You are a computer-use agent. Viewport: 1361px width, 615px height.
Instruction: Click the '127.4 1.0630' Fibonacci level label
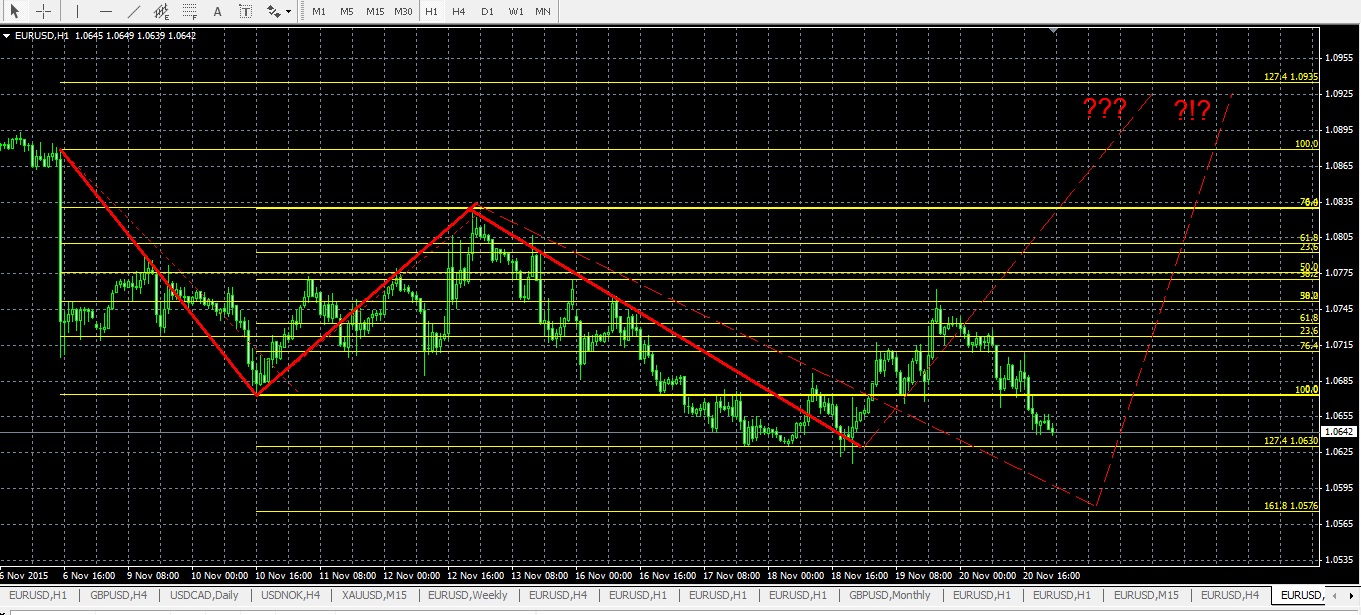point(1291,441)
